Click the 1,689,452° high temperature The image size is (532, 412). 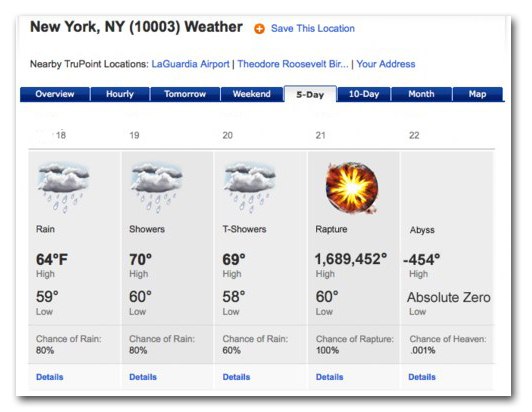click(351, 259)
